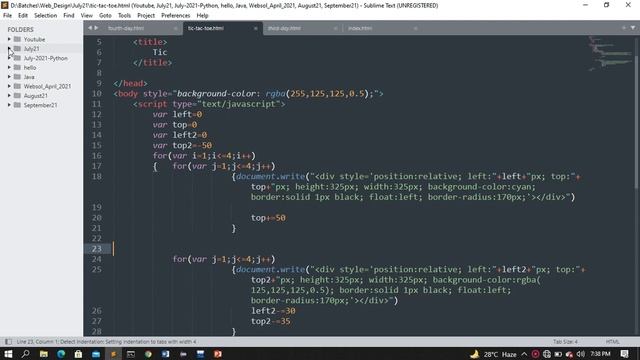Open the Tools menu

124,16
